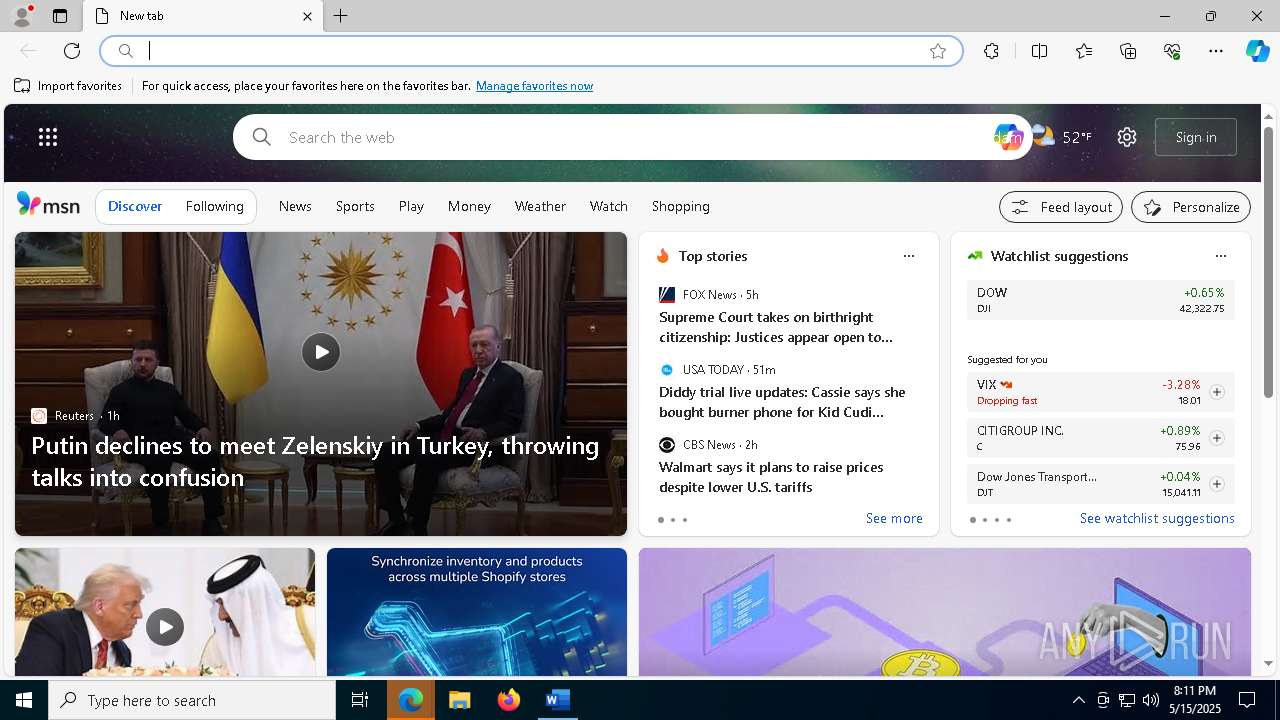Open the News menu item
This screenshot has height=720, width=1280.
pyautogui.click(x=295, y=206)
